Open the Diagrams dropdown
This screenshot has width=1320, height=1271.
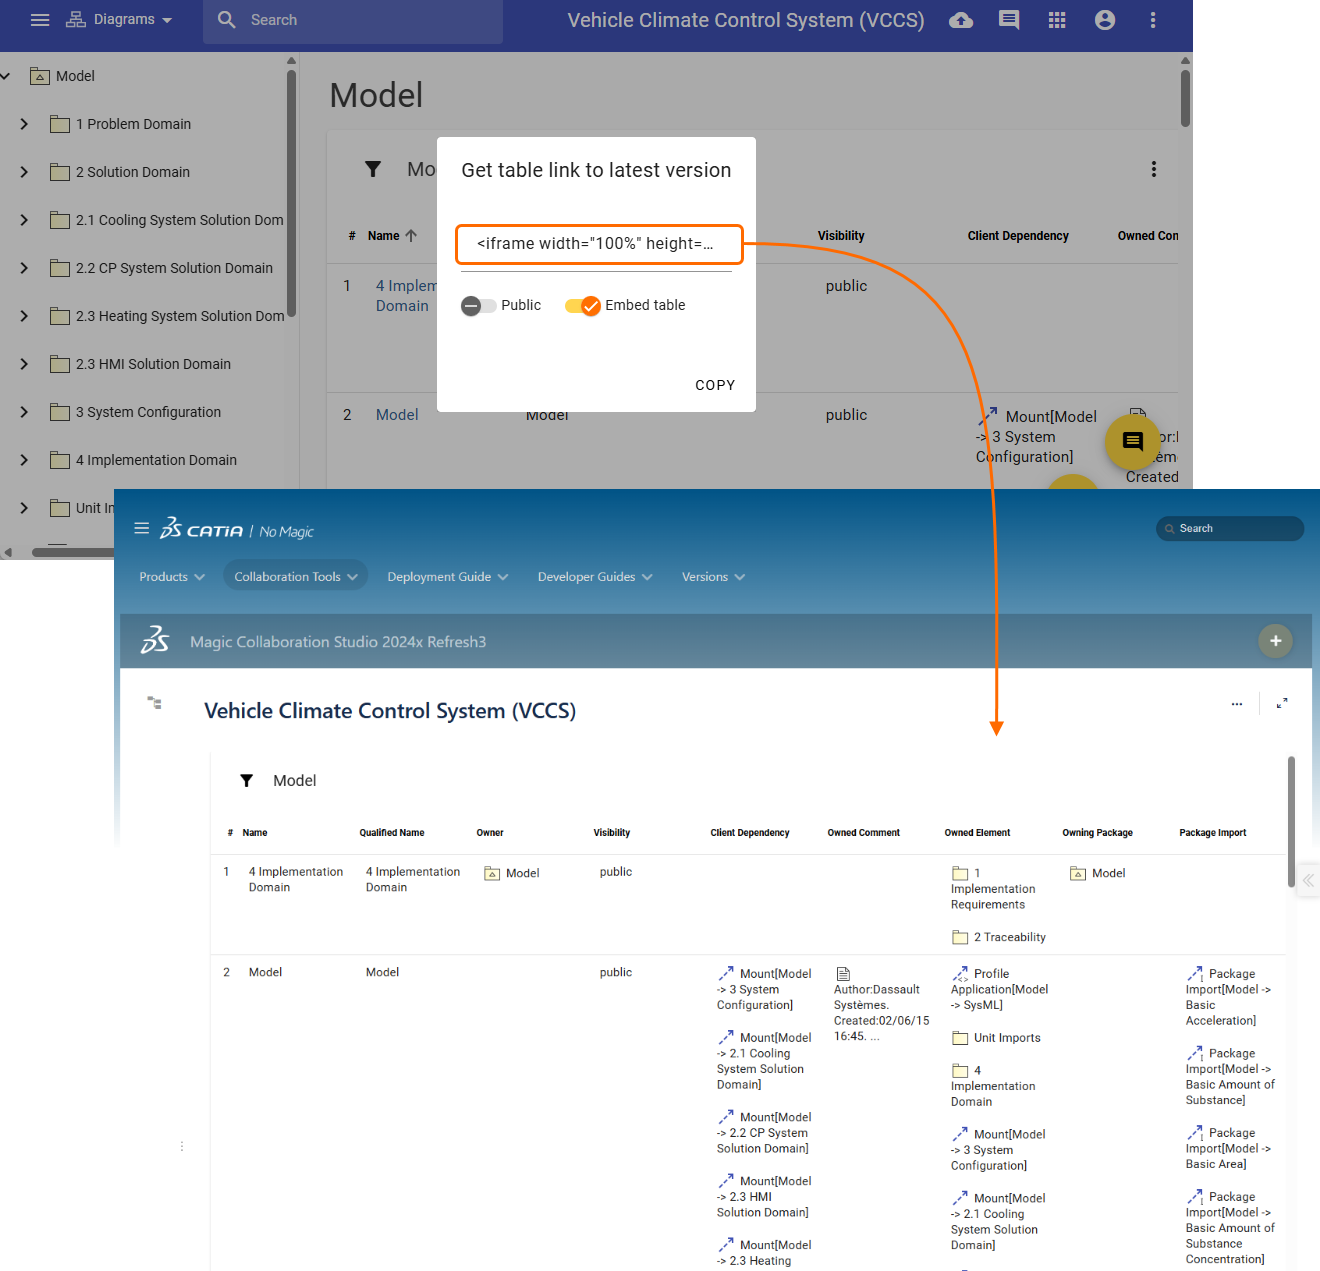click(119, 20)
